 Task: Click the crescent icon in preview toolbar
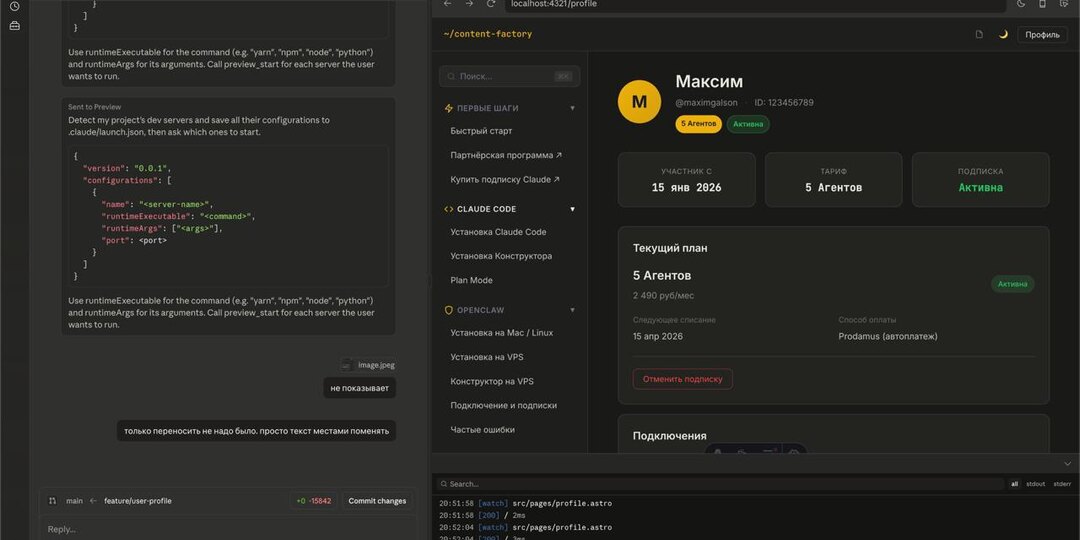point(1021,3)
